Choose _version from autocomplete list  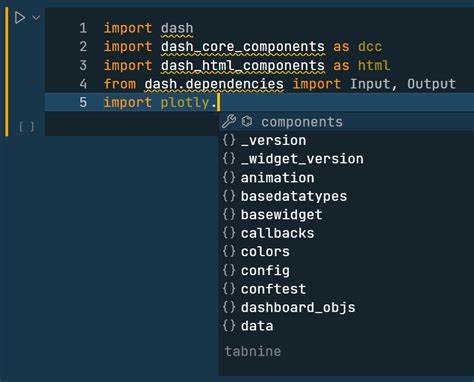[346, 140]
